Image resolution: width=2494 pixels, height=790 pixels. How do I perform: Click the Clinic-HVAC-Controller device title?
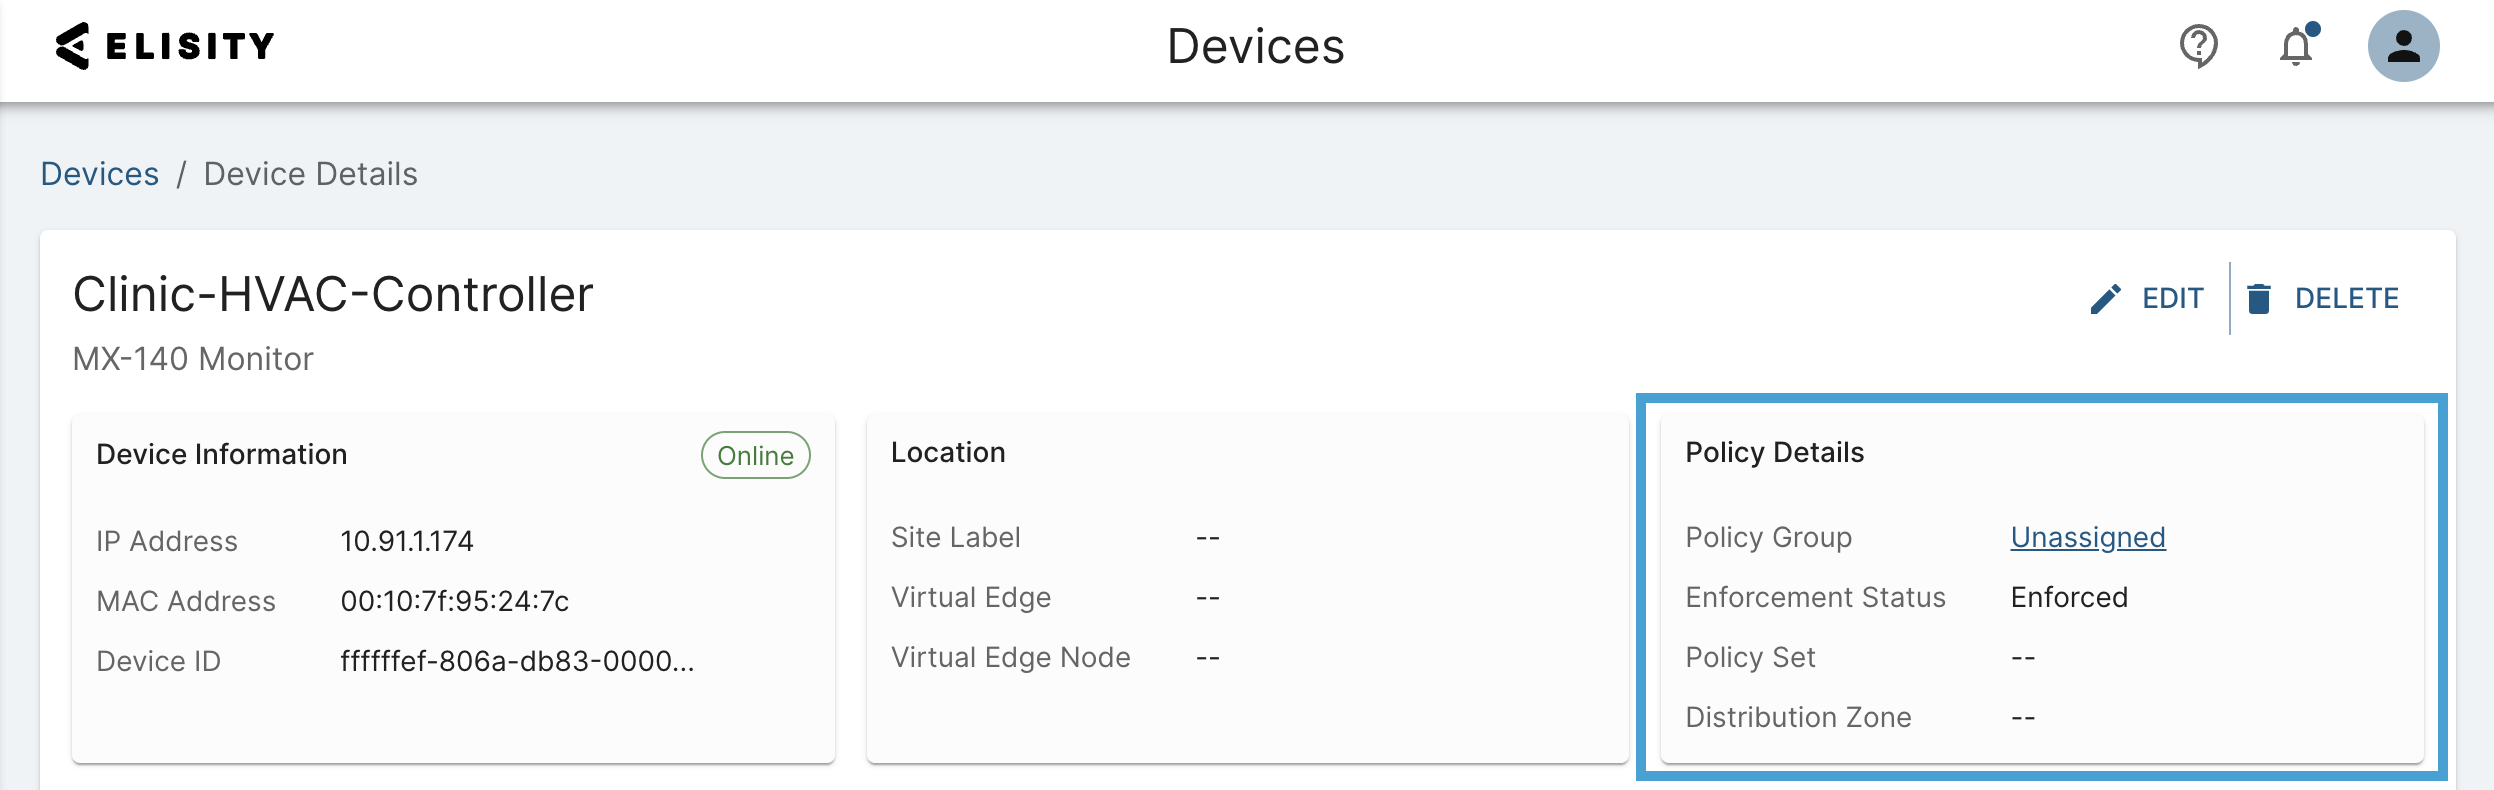coord(333,295)
